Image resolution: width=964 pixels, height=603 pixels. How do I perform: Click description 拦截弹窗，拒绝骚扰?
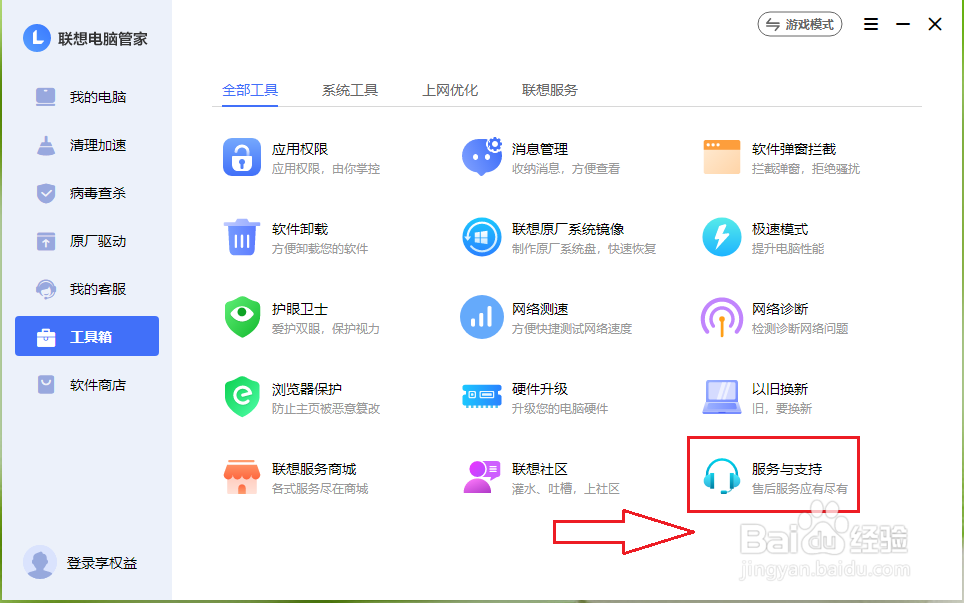point(805,169)
